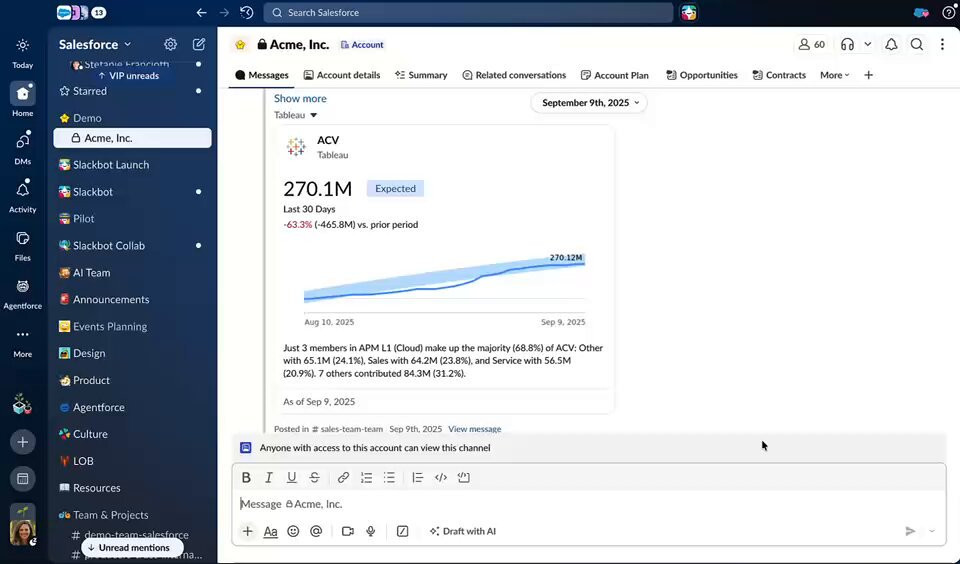The width and height of the screenshot is (960, 564).
Task: Open the Slackbot icon beside search bar
Action: click(x=689, y=12)
